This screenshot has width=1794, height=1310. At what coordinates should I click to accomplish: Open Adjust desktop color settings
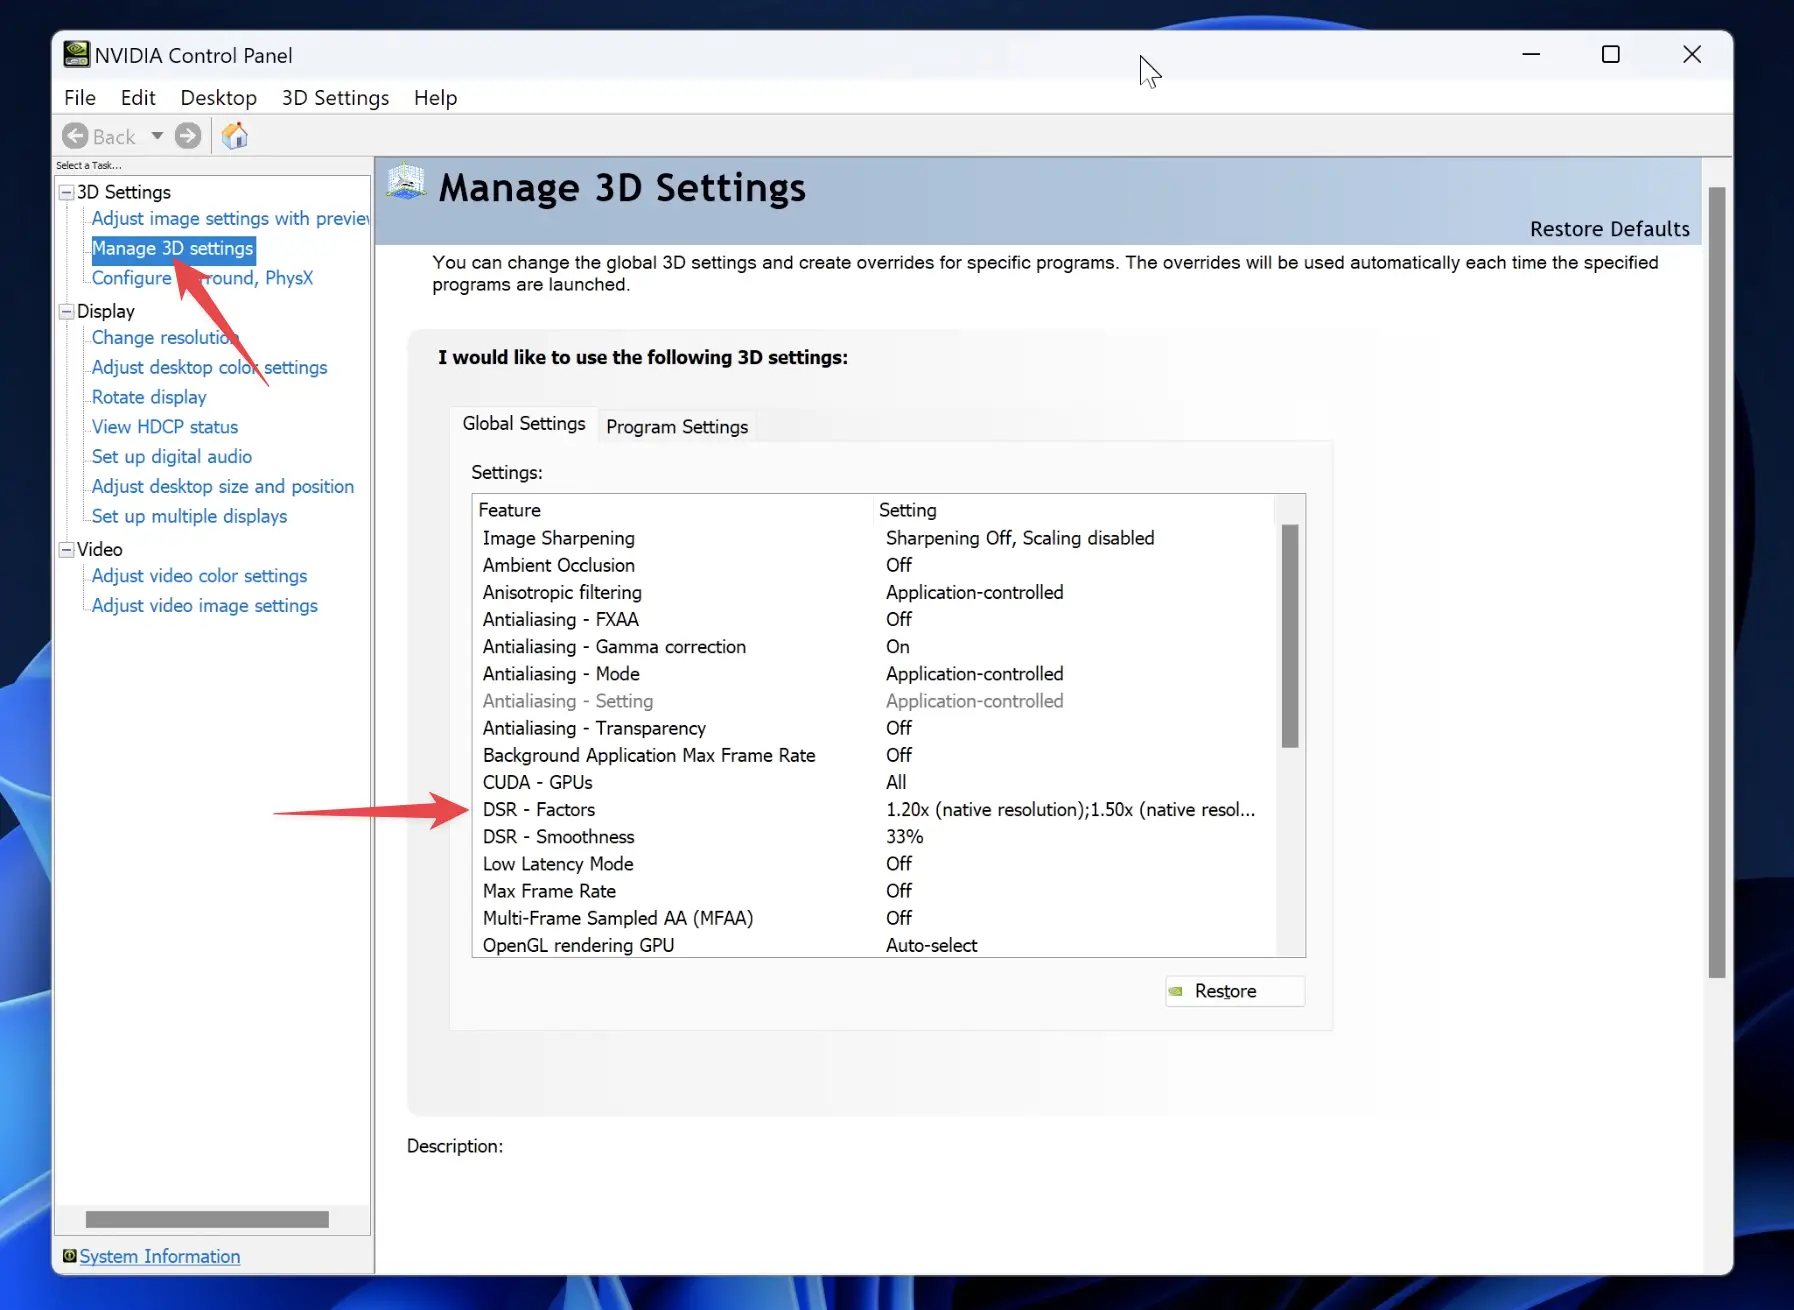coord(209,367)
